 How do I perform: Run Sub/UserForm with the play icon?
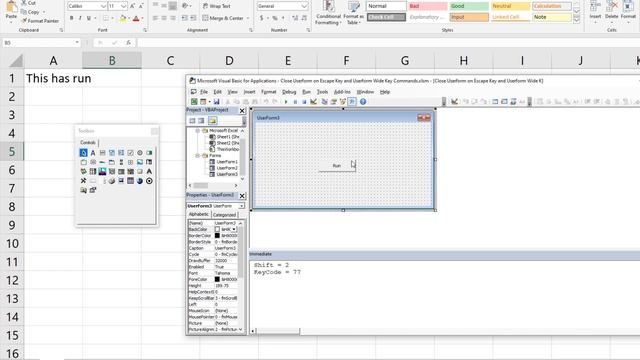(x=286, y=102)
